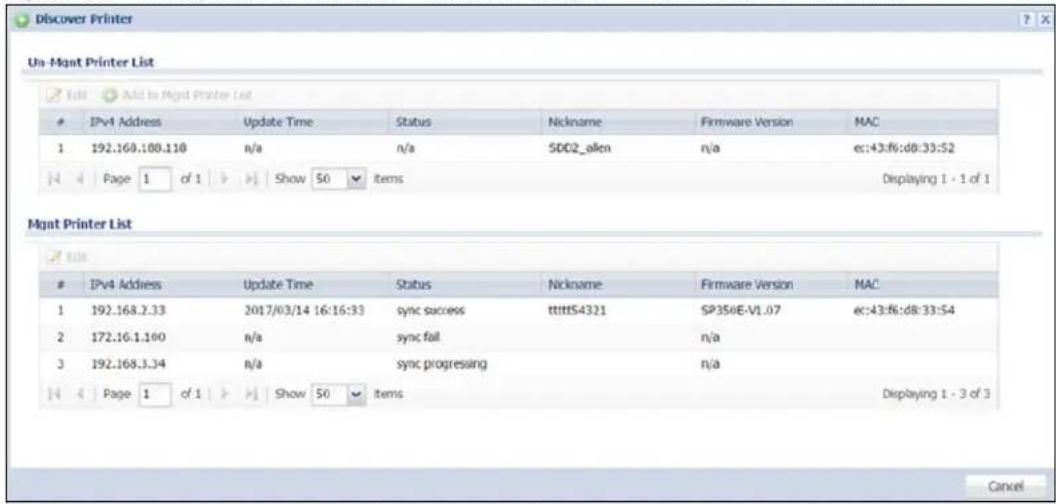The width and height of the screenshot is (1056, 504).
Task: Close the Discover Printer dialog
Action: [1044, 19]
